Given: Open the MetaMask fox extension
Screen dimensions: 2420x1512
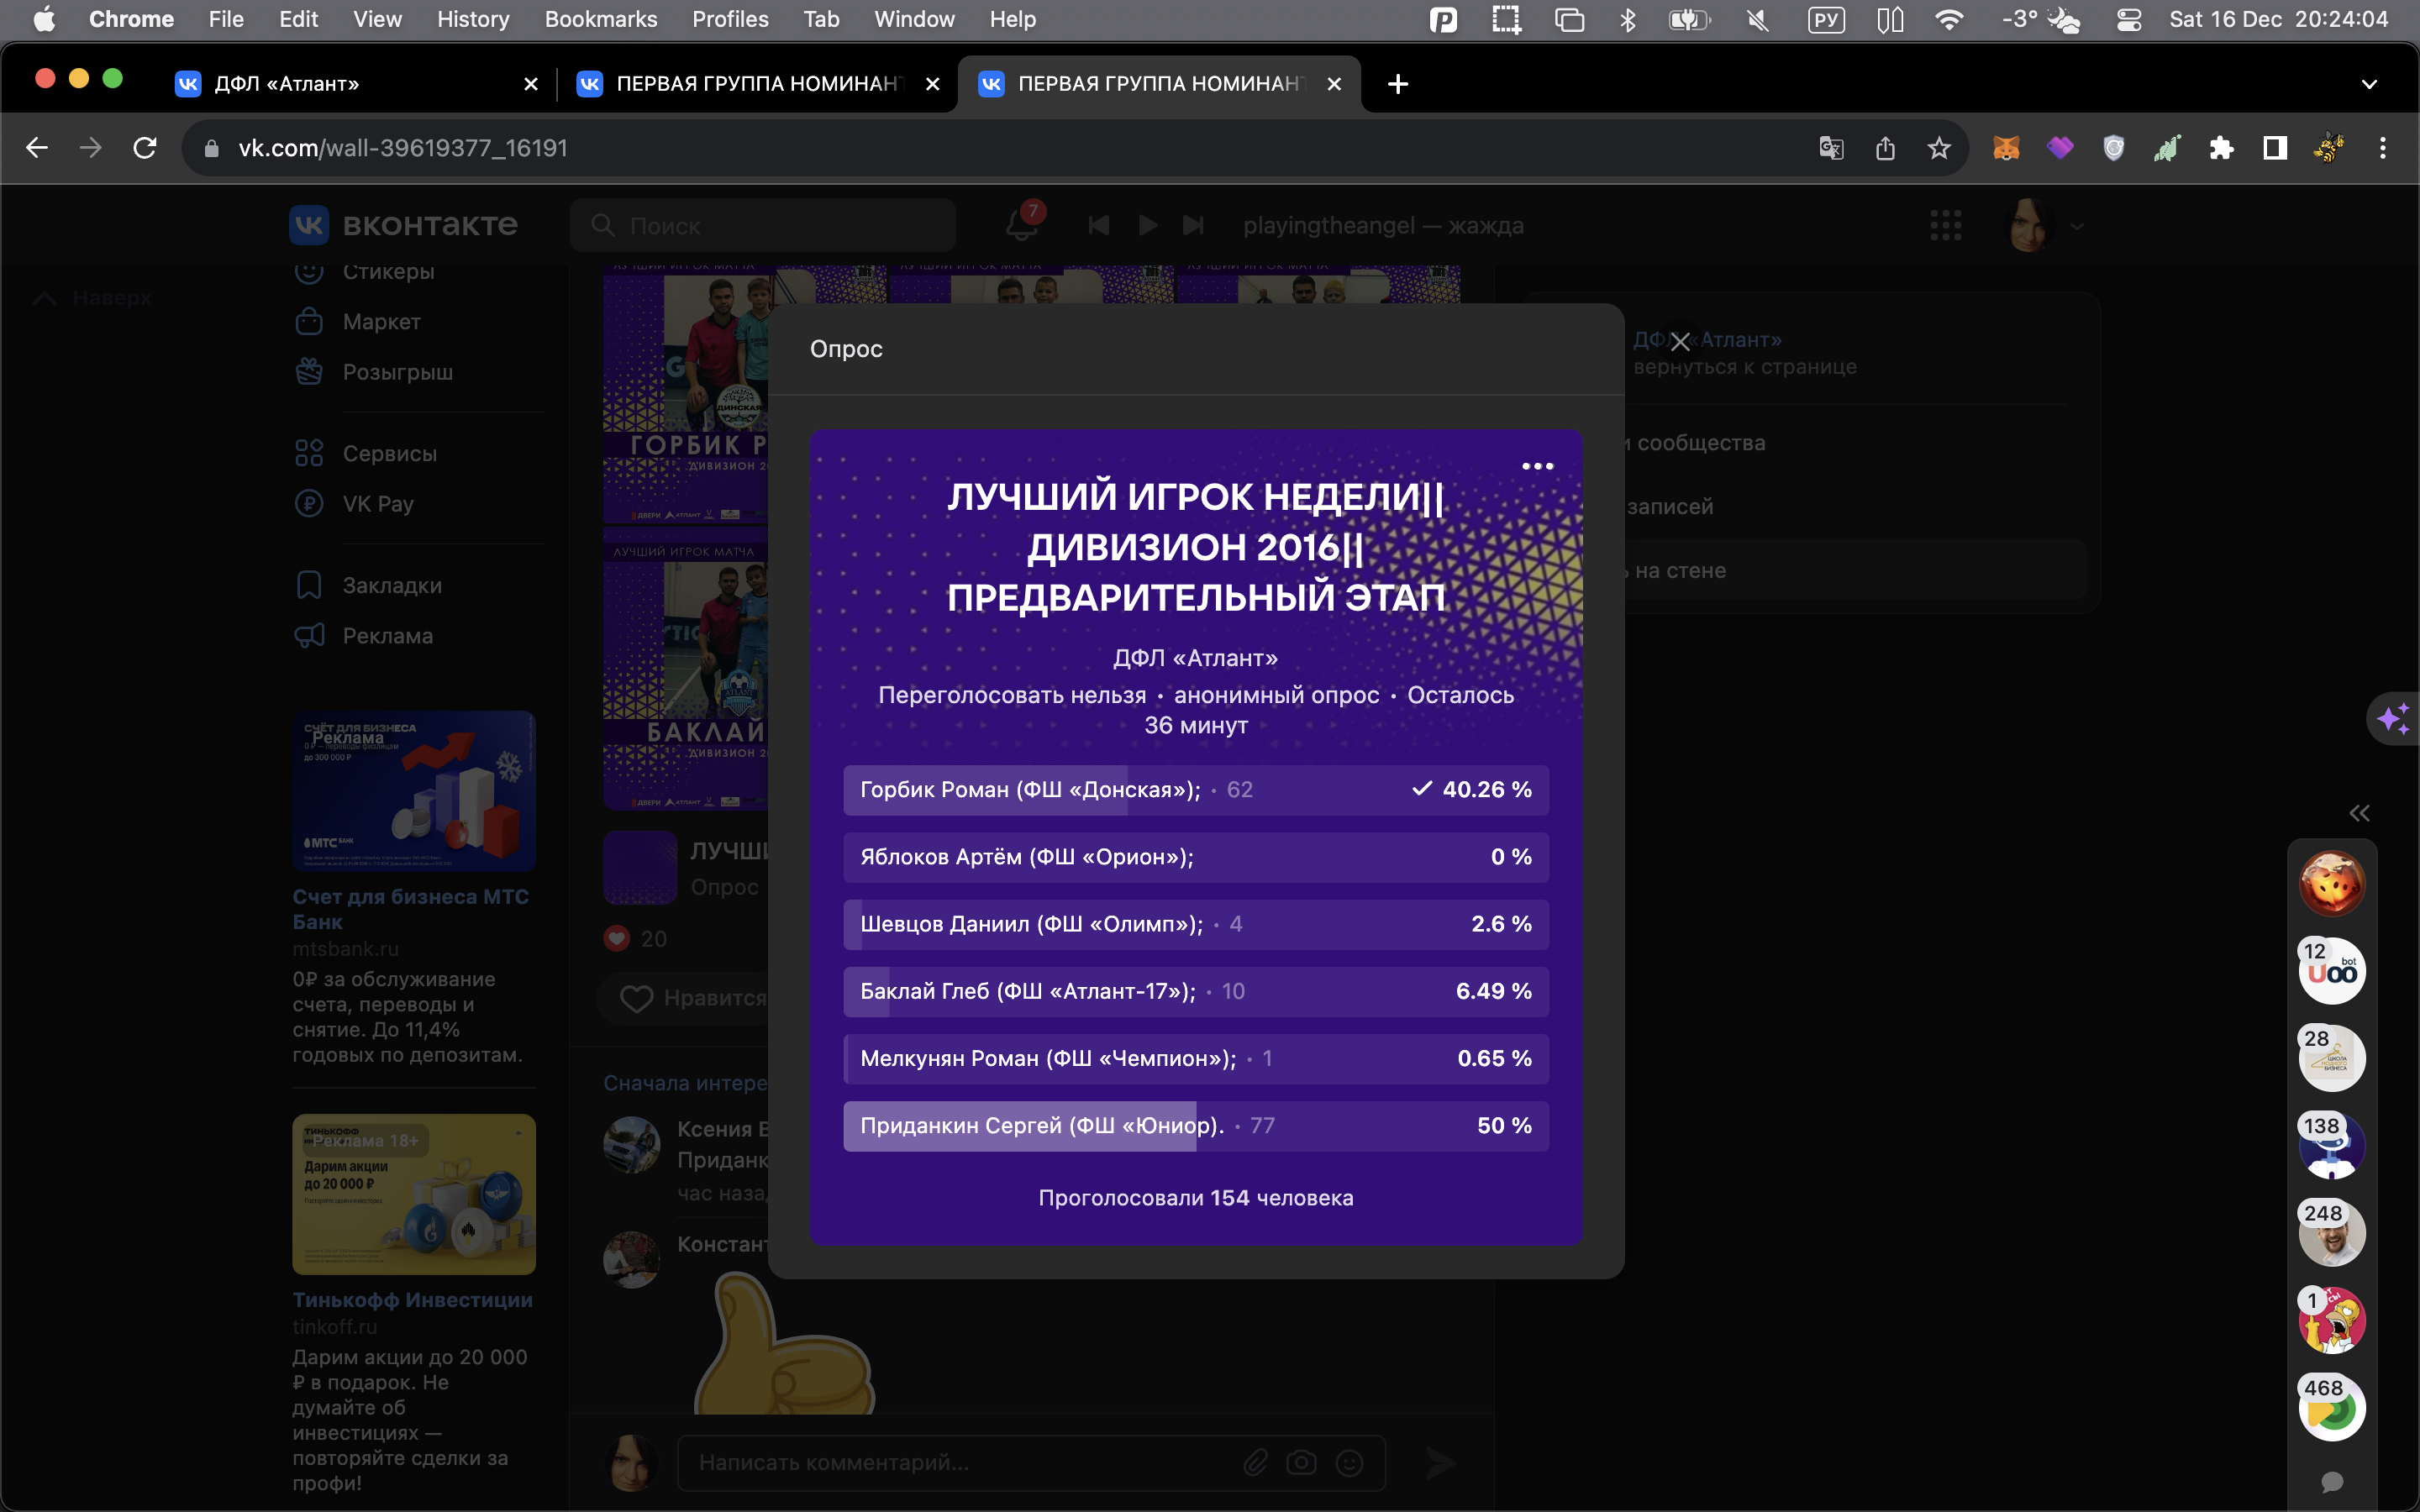Looking at the screenshot, I should tap(2006, 148).
